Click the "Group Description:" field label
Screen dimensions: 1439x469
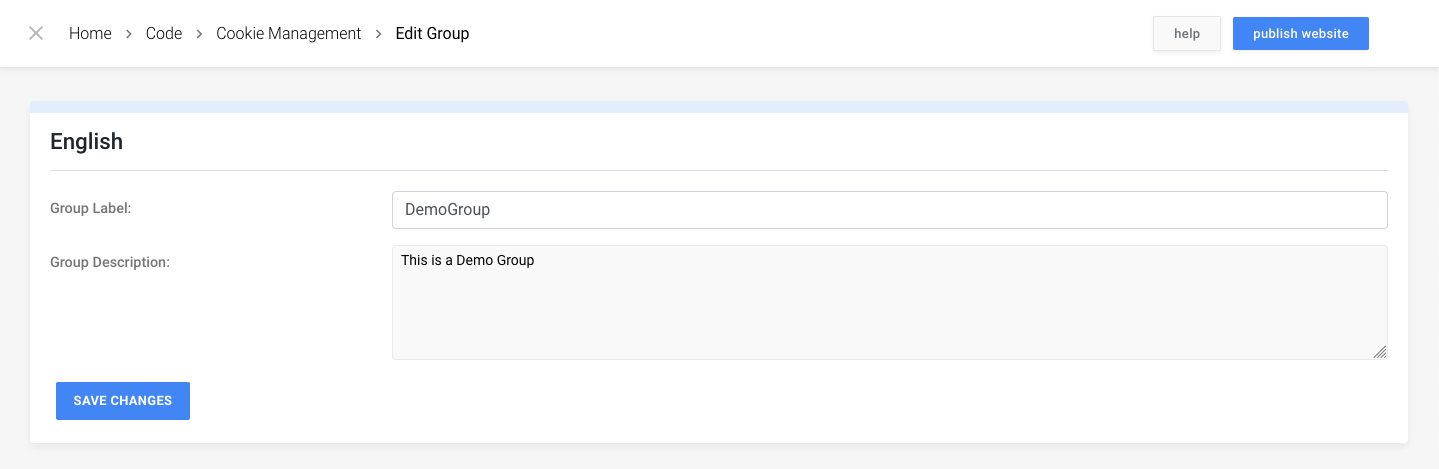110,262
